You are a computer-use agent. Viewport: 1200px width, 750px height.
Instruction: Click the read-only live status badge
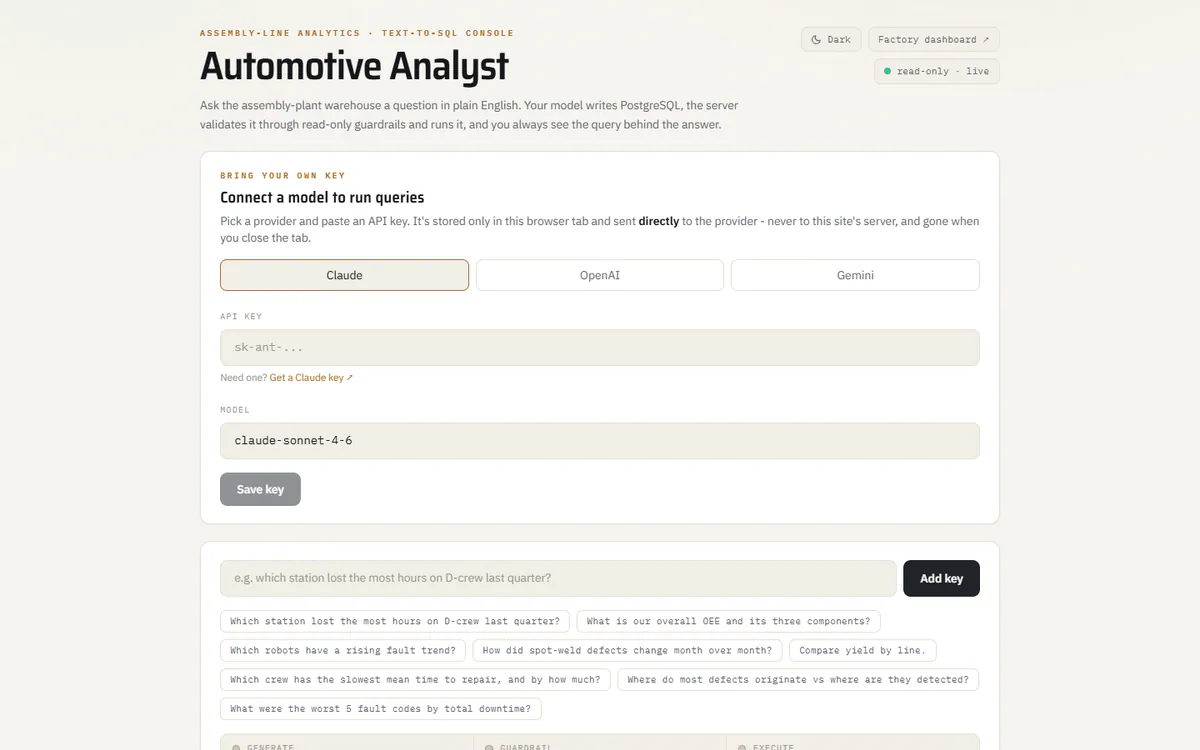pos(937,72)
